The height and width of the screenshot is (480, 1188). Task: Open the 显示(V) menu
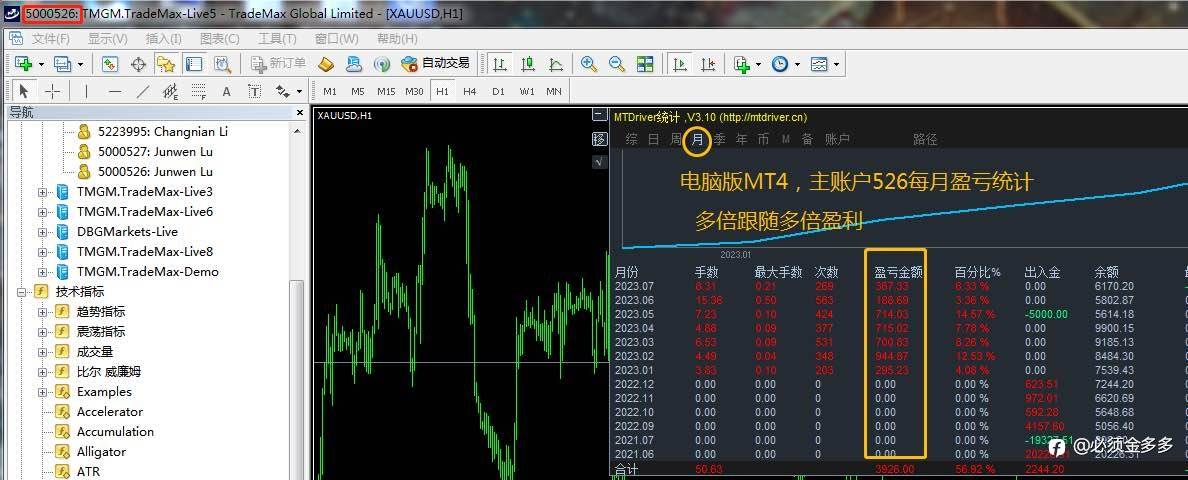coord(108,39)
